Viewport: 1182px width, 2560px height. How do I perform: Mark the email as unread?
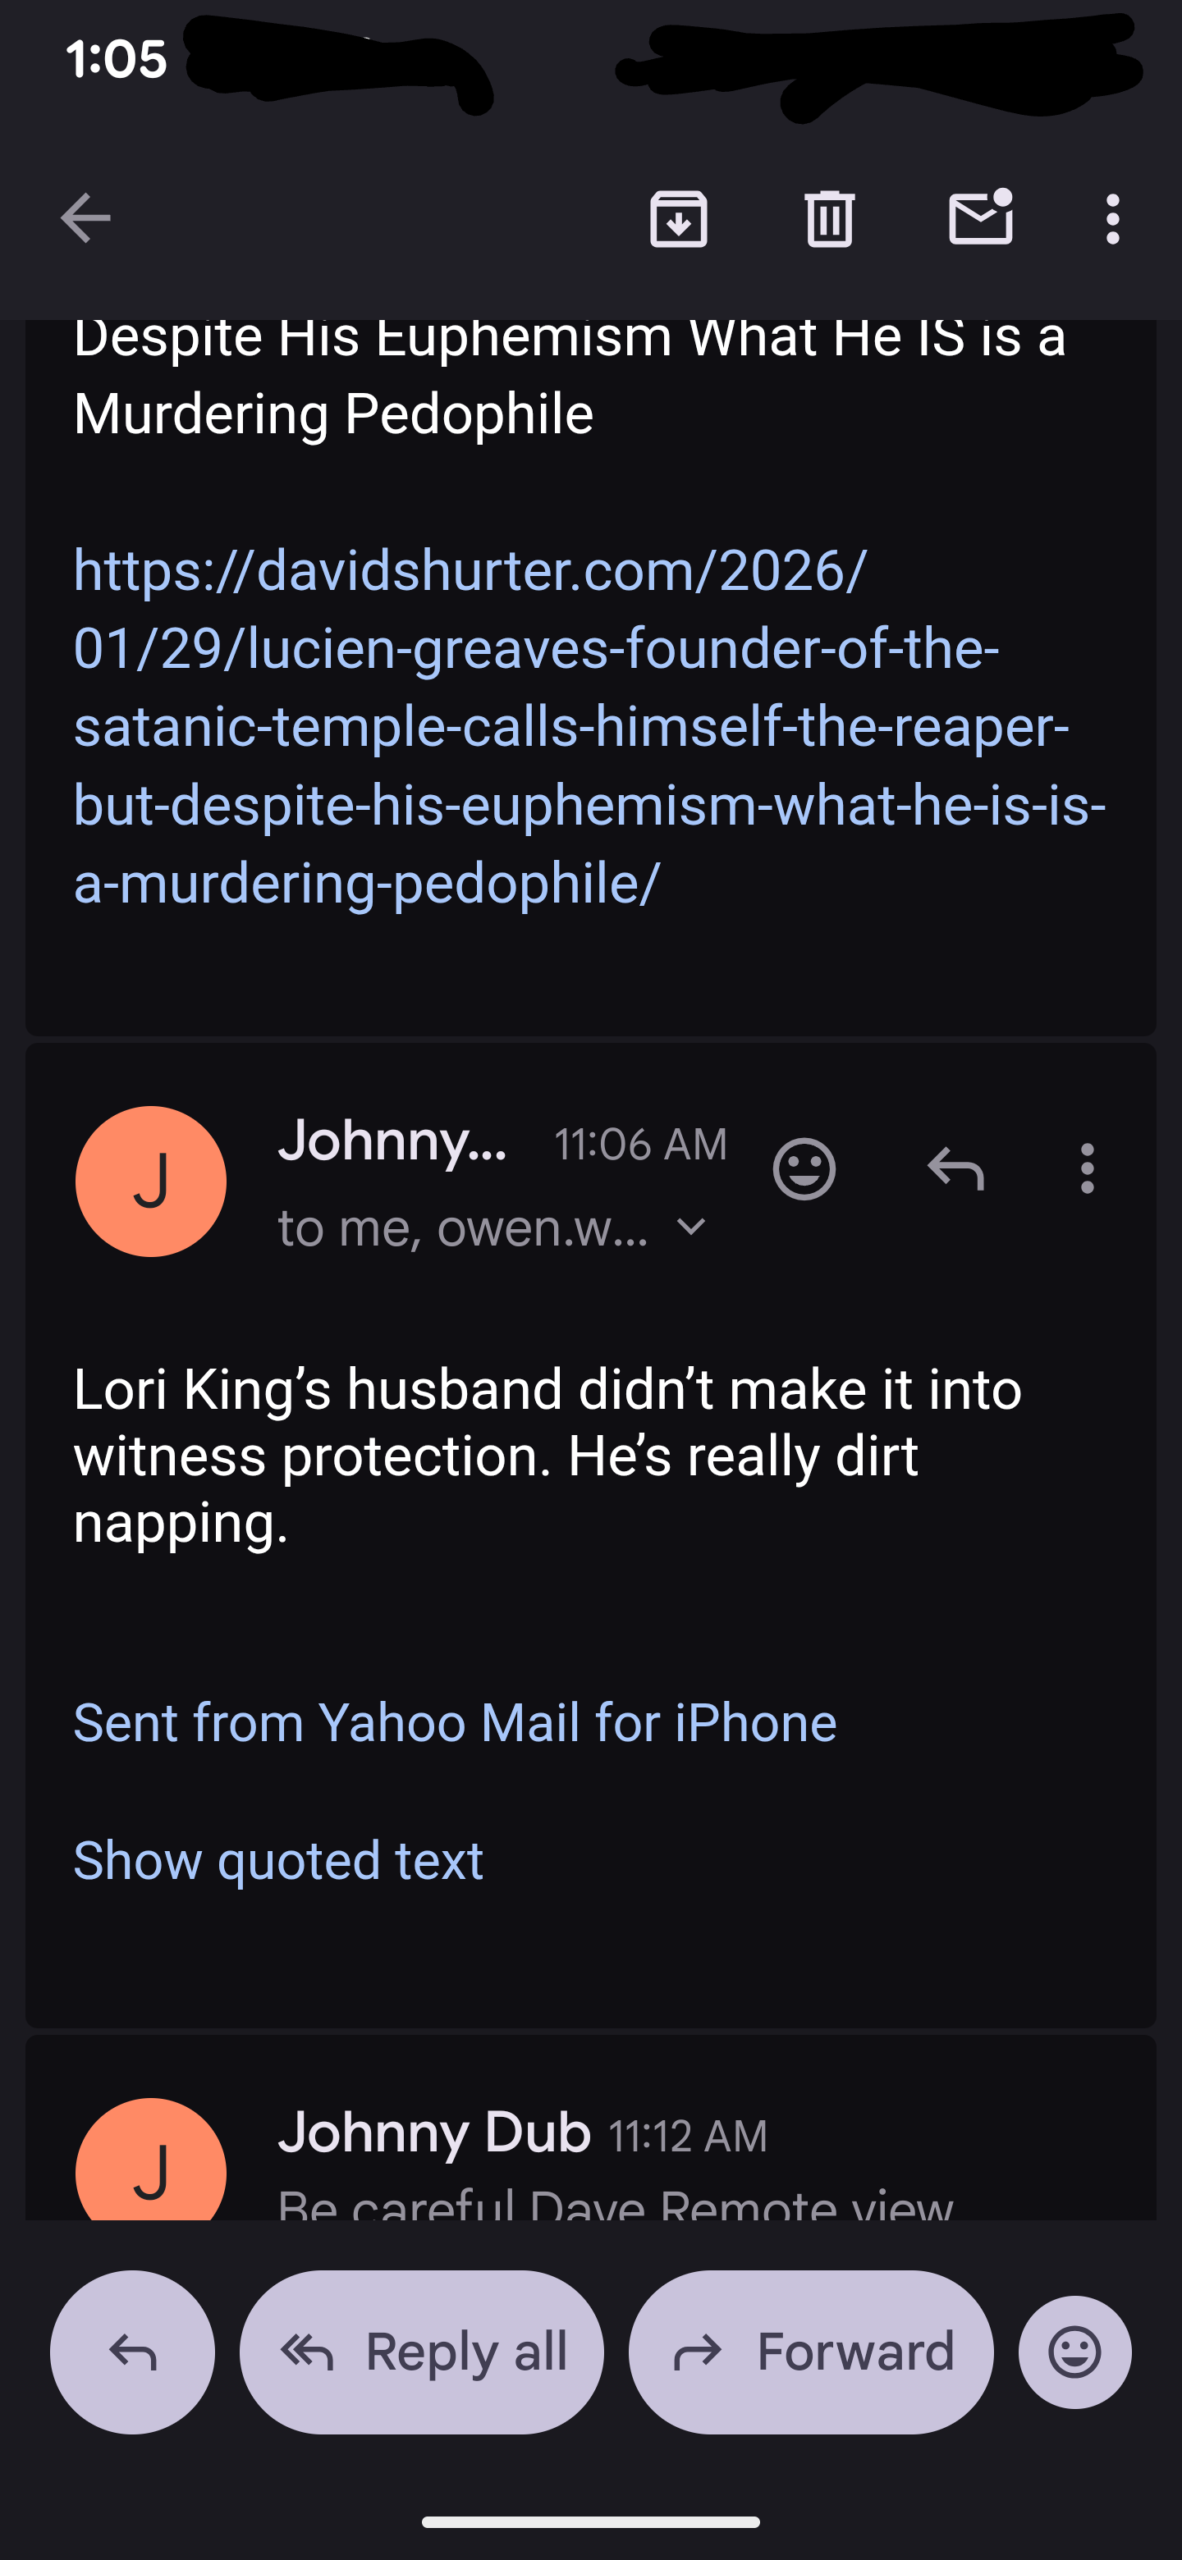click(980, 218)
